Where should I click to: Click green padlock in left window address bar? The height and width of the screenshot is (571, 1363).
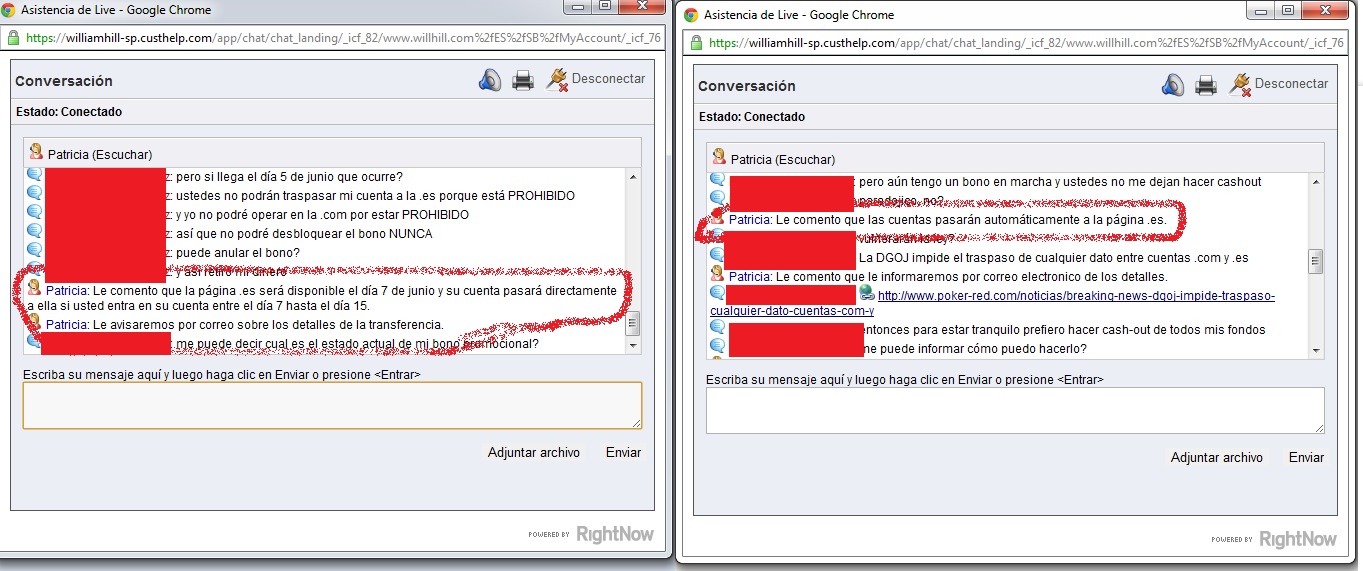click(x=13, y=38)
